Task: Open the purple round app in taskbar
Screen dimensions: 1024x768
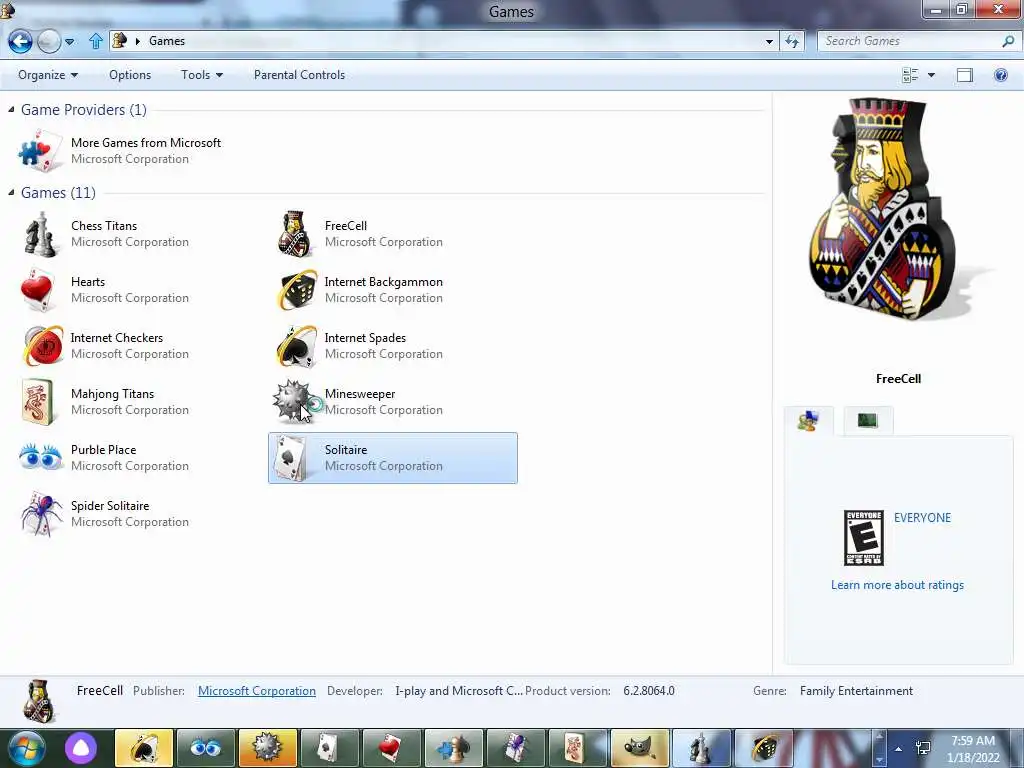Action: pyautogui.click(x=81, y=748)
